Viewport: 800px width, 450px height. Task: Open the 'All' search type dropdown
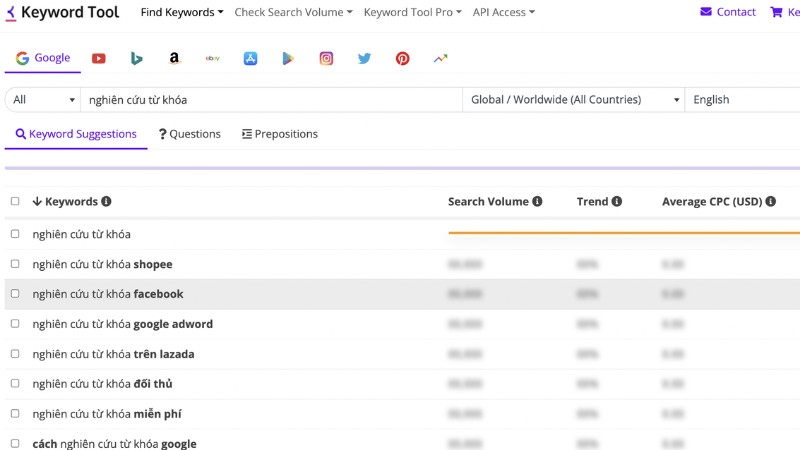coord(43,99)
